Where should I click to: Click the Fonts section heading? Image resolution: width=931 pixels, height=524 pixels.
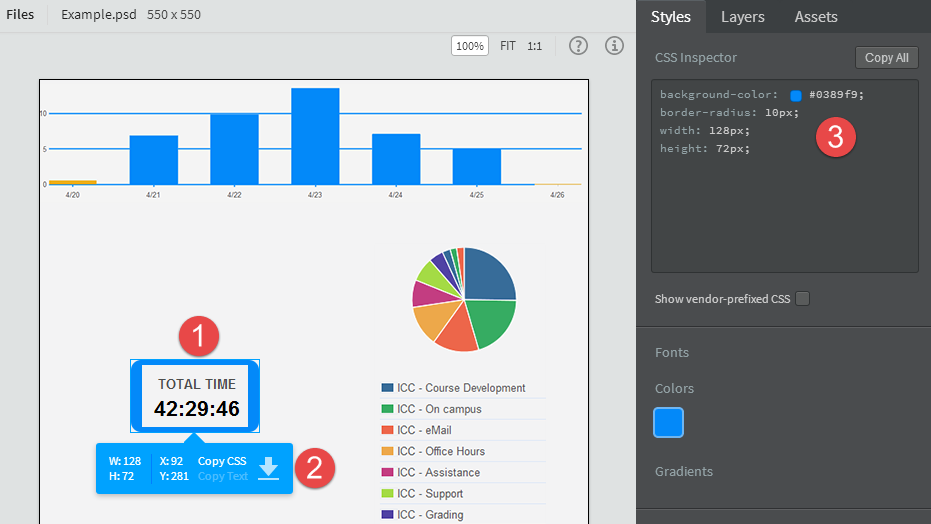coord(672,352)
